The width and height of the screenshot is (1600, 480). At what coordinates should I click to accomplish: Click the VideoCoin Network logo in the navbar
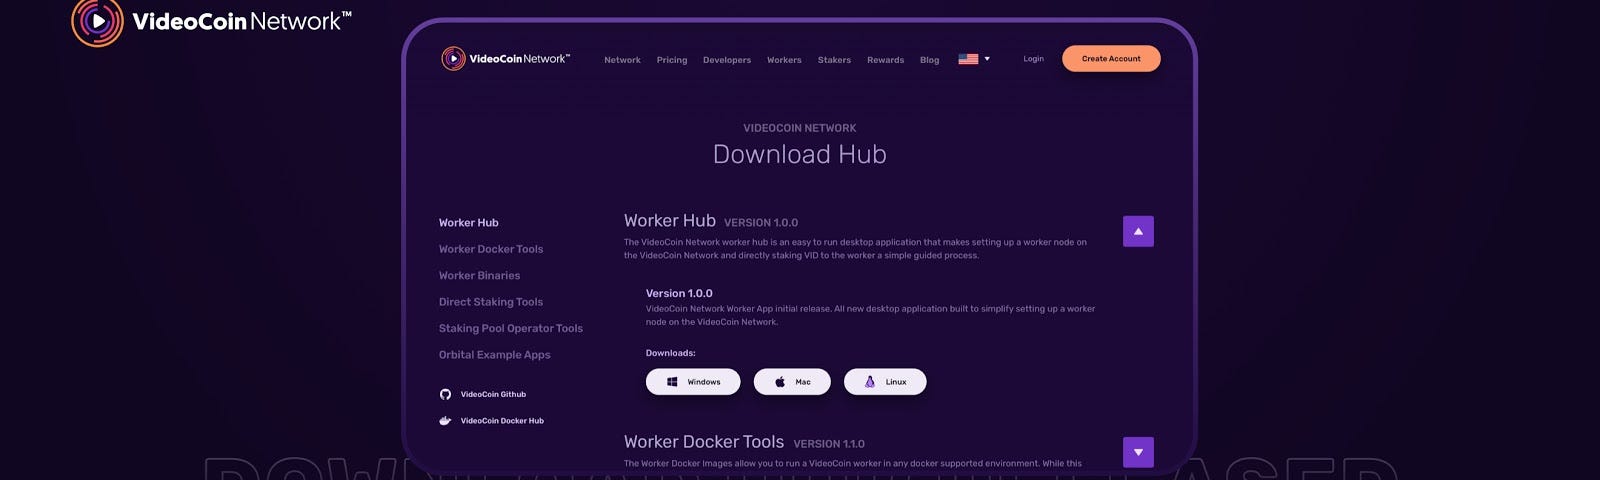click(506, 59)
